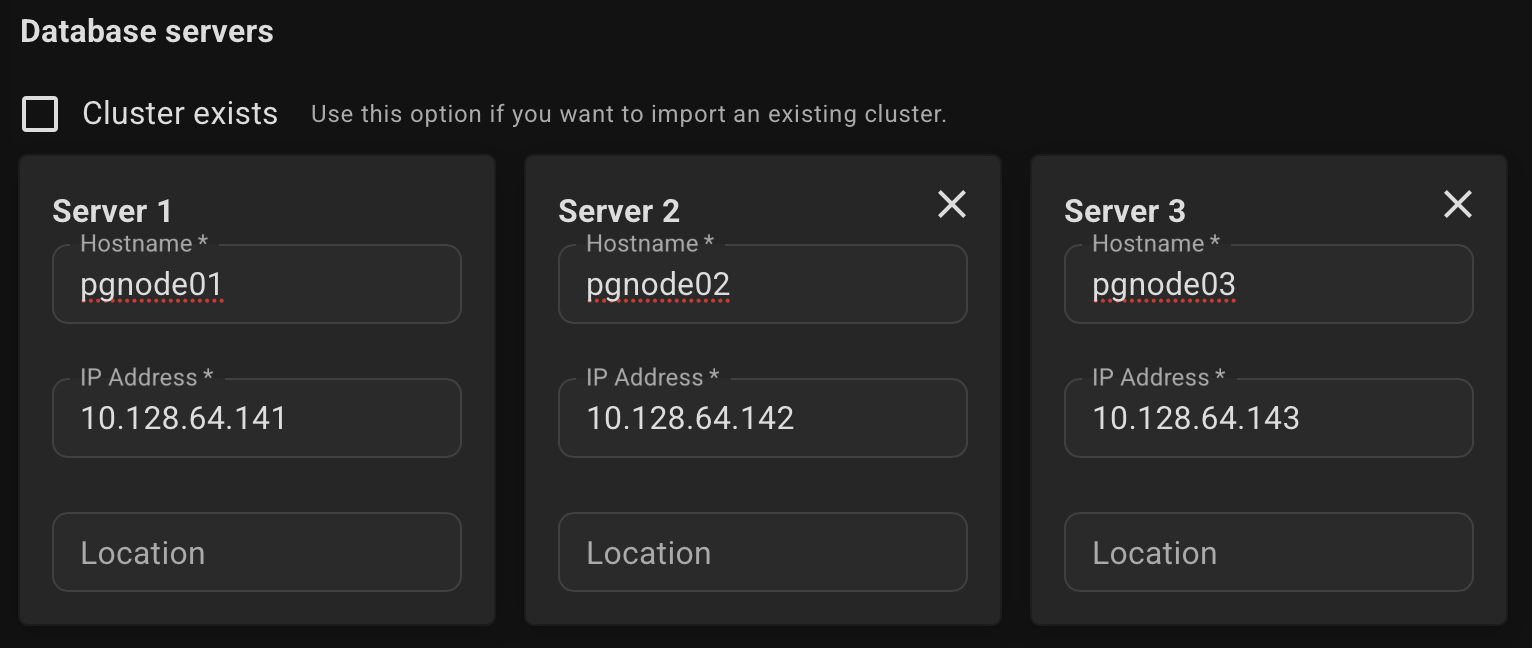Click the Server 1 card title

click(x=112, y=211)
